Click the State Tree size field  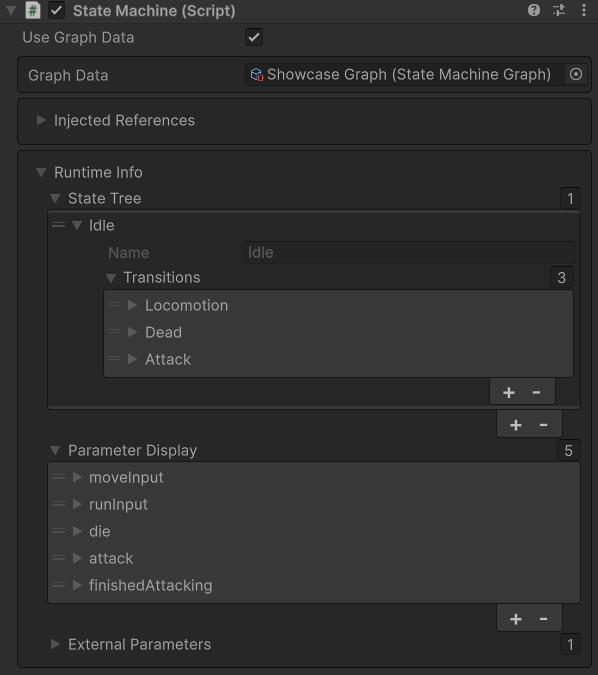pyautogui.click(x=570, y=198)
